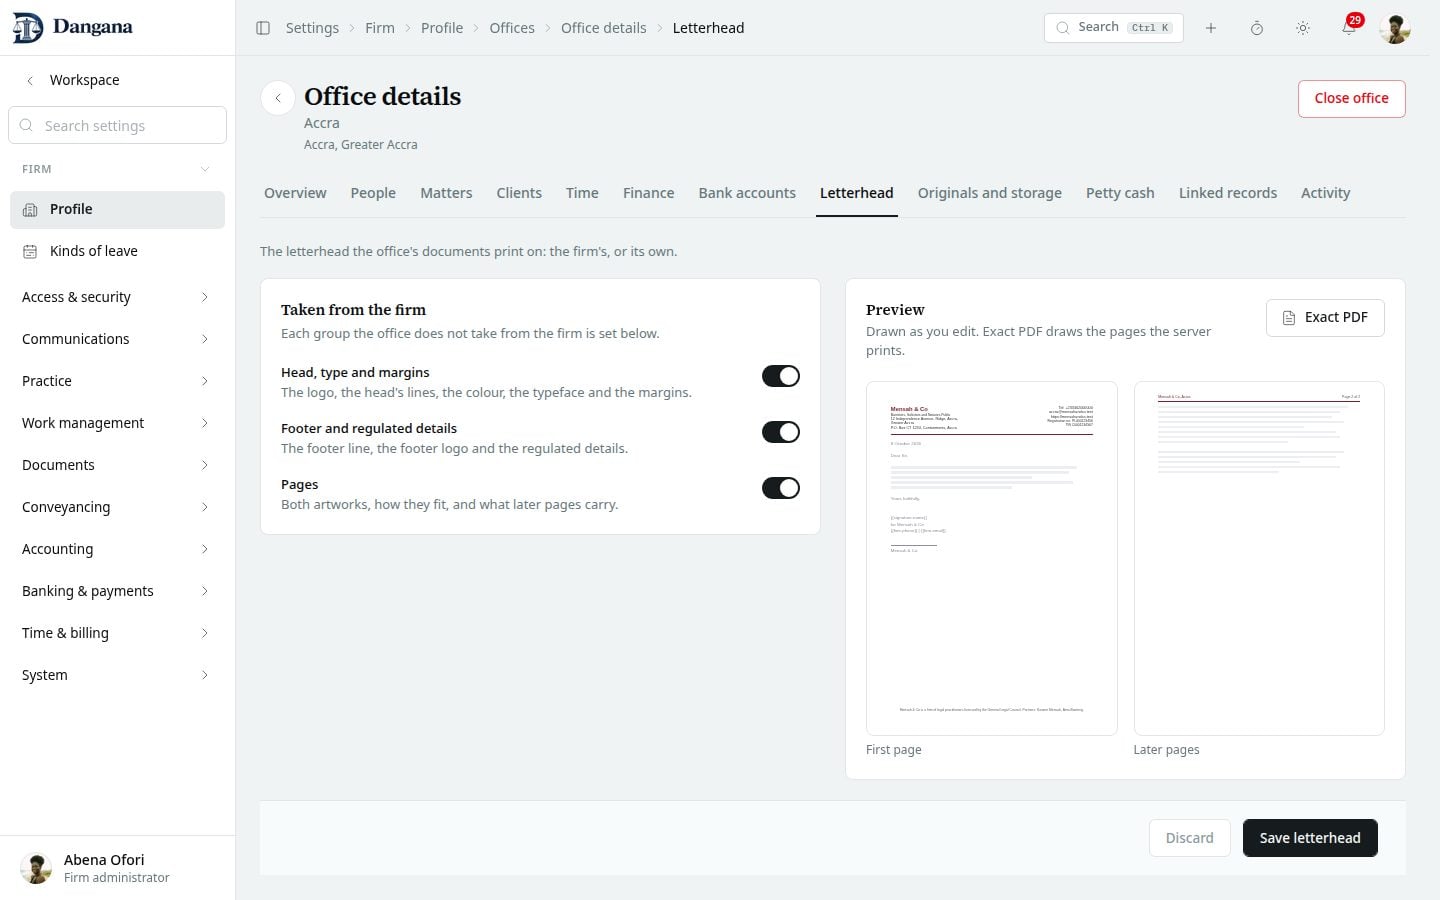Go to Offices in the breadcrumb
Viewport: 1440px width, 900px height.
512,28
